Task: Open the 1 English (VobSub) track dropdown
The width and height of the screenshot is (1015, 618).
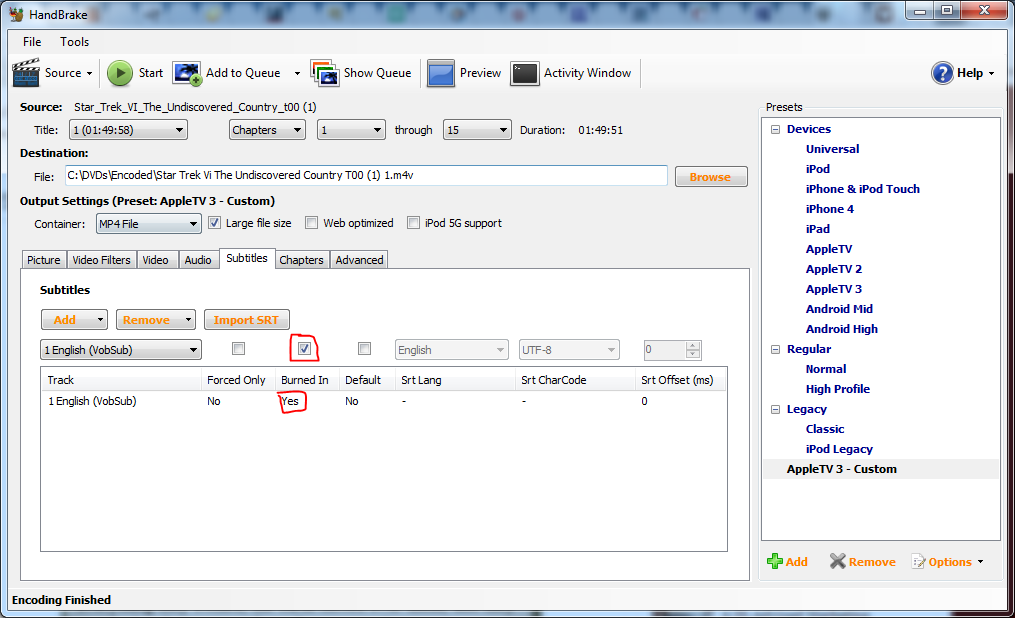Action: click(x=120, y=350)
